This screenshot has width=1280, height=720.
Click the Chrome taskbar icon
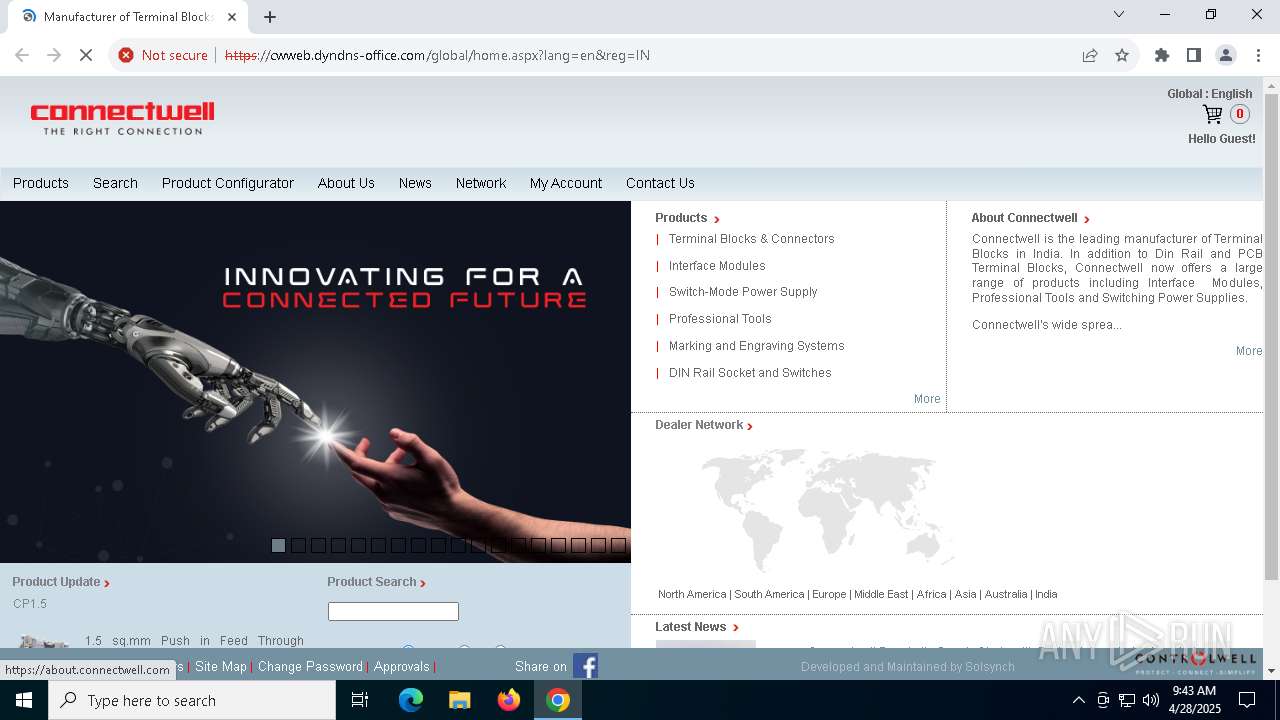[558, 700]
